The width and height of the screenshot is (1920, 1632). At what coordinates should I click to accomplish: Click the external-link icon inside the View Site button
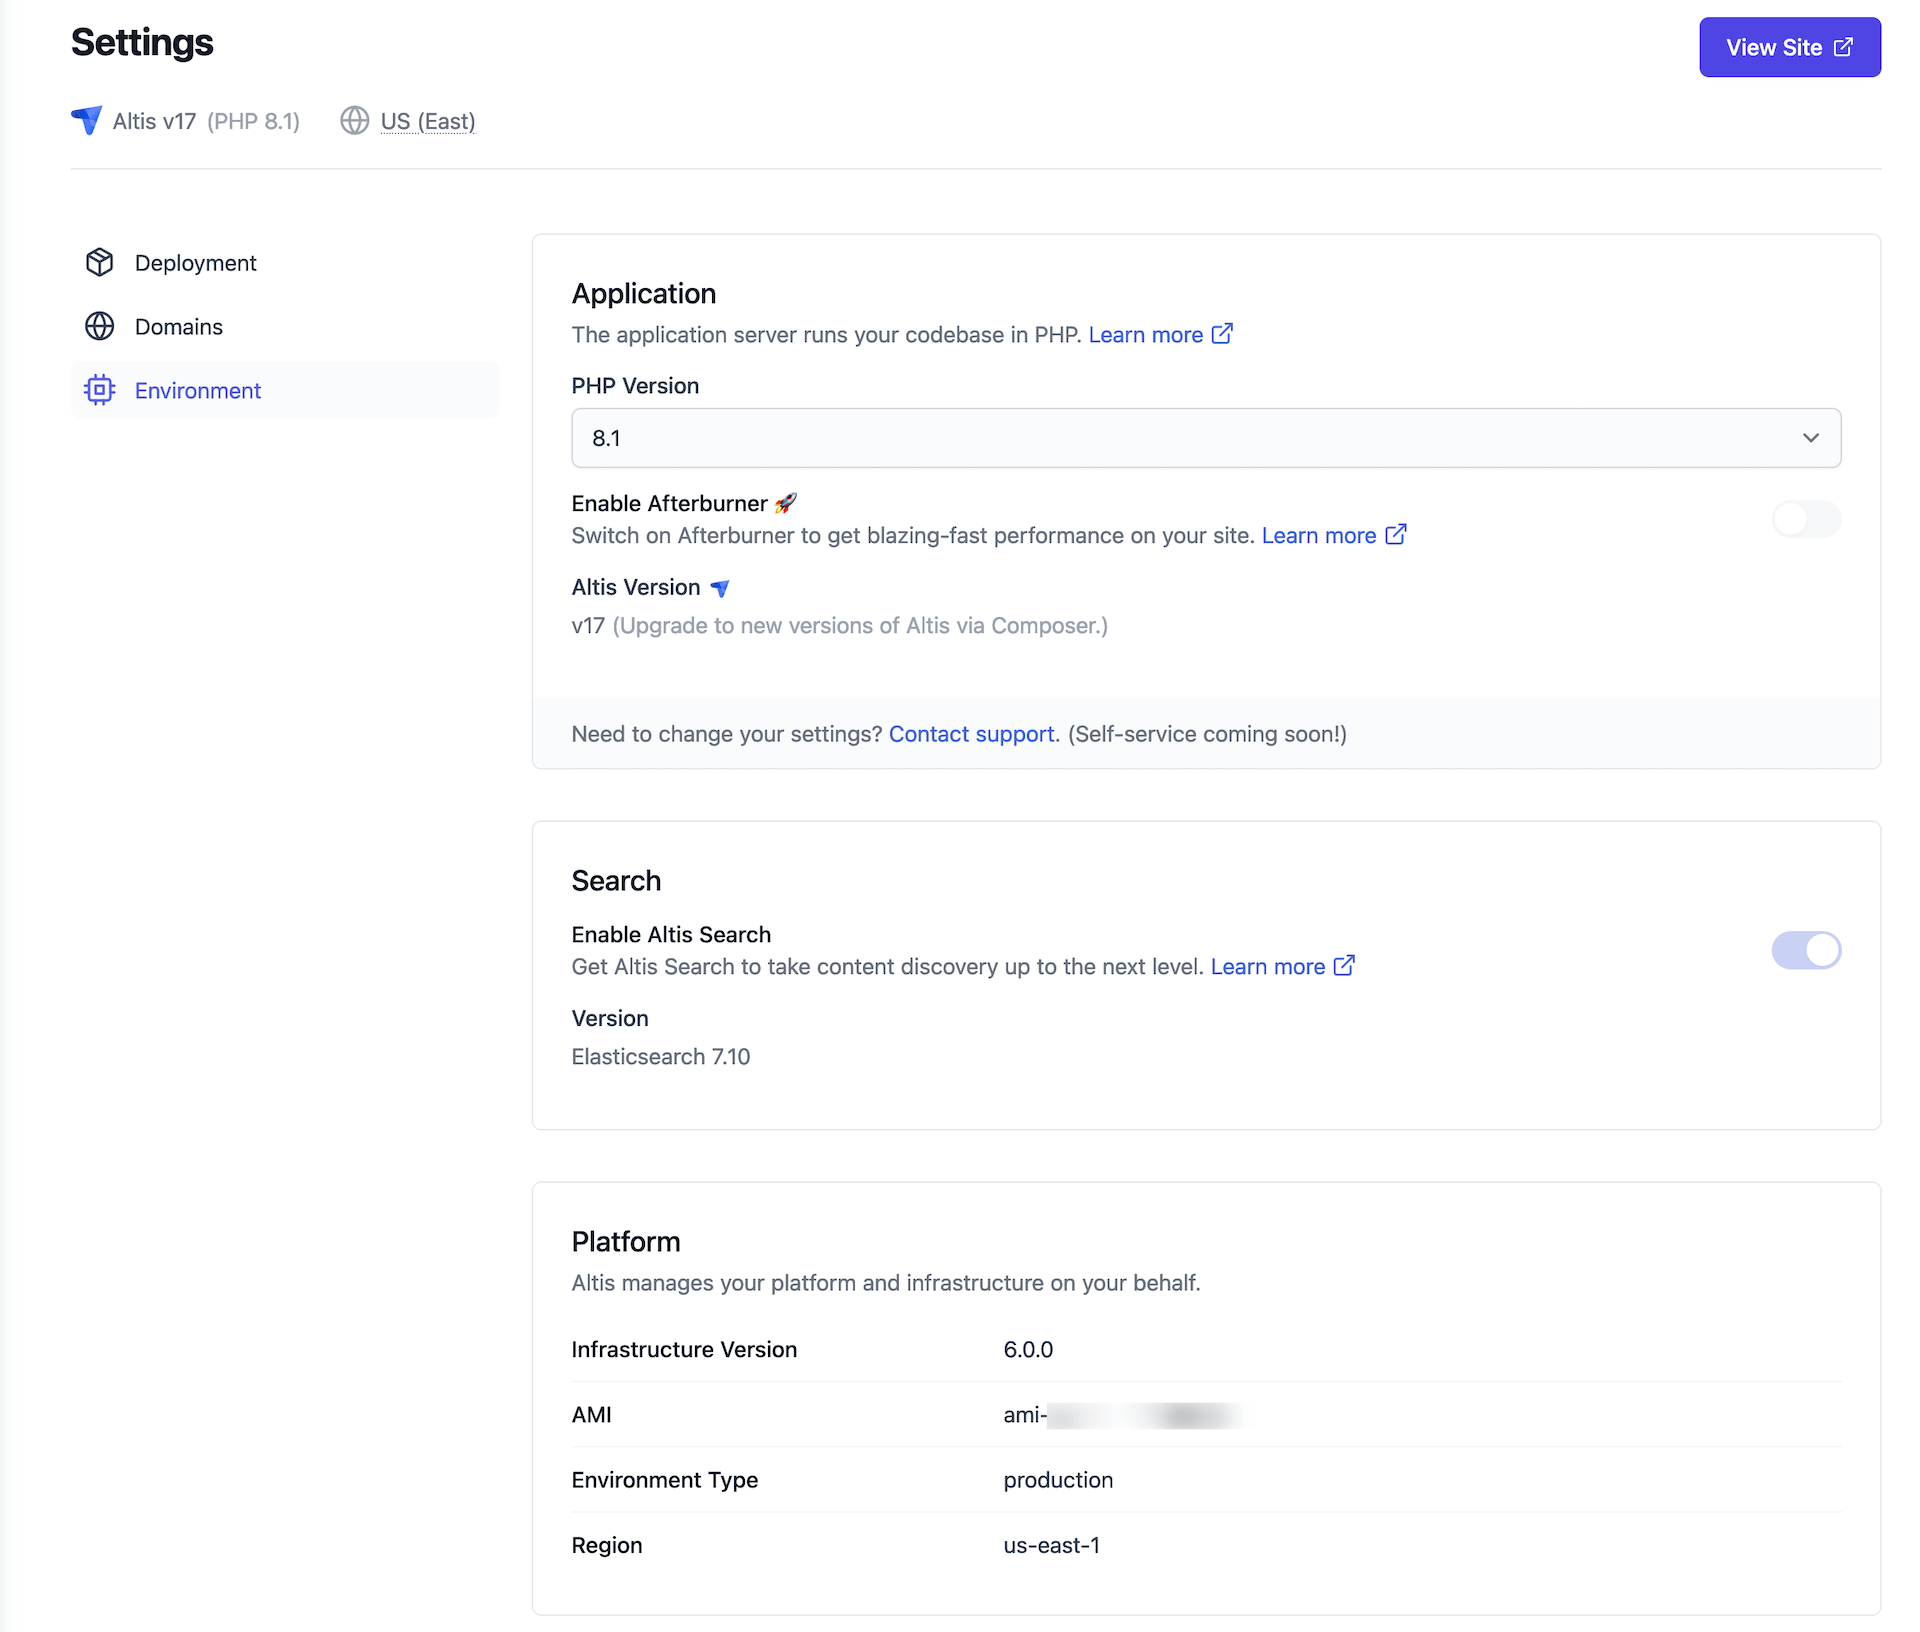pyautogui.click(x=1843, y=47)
